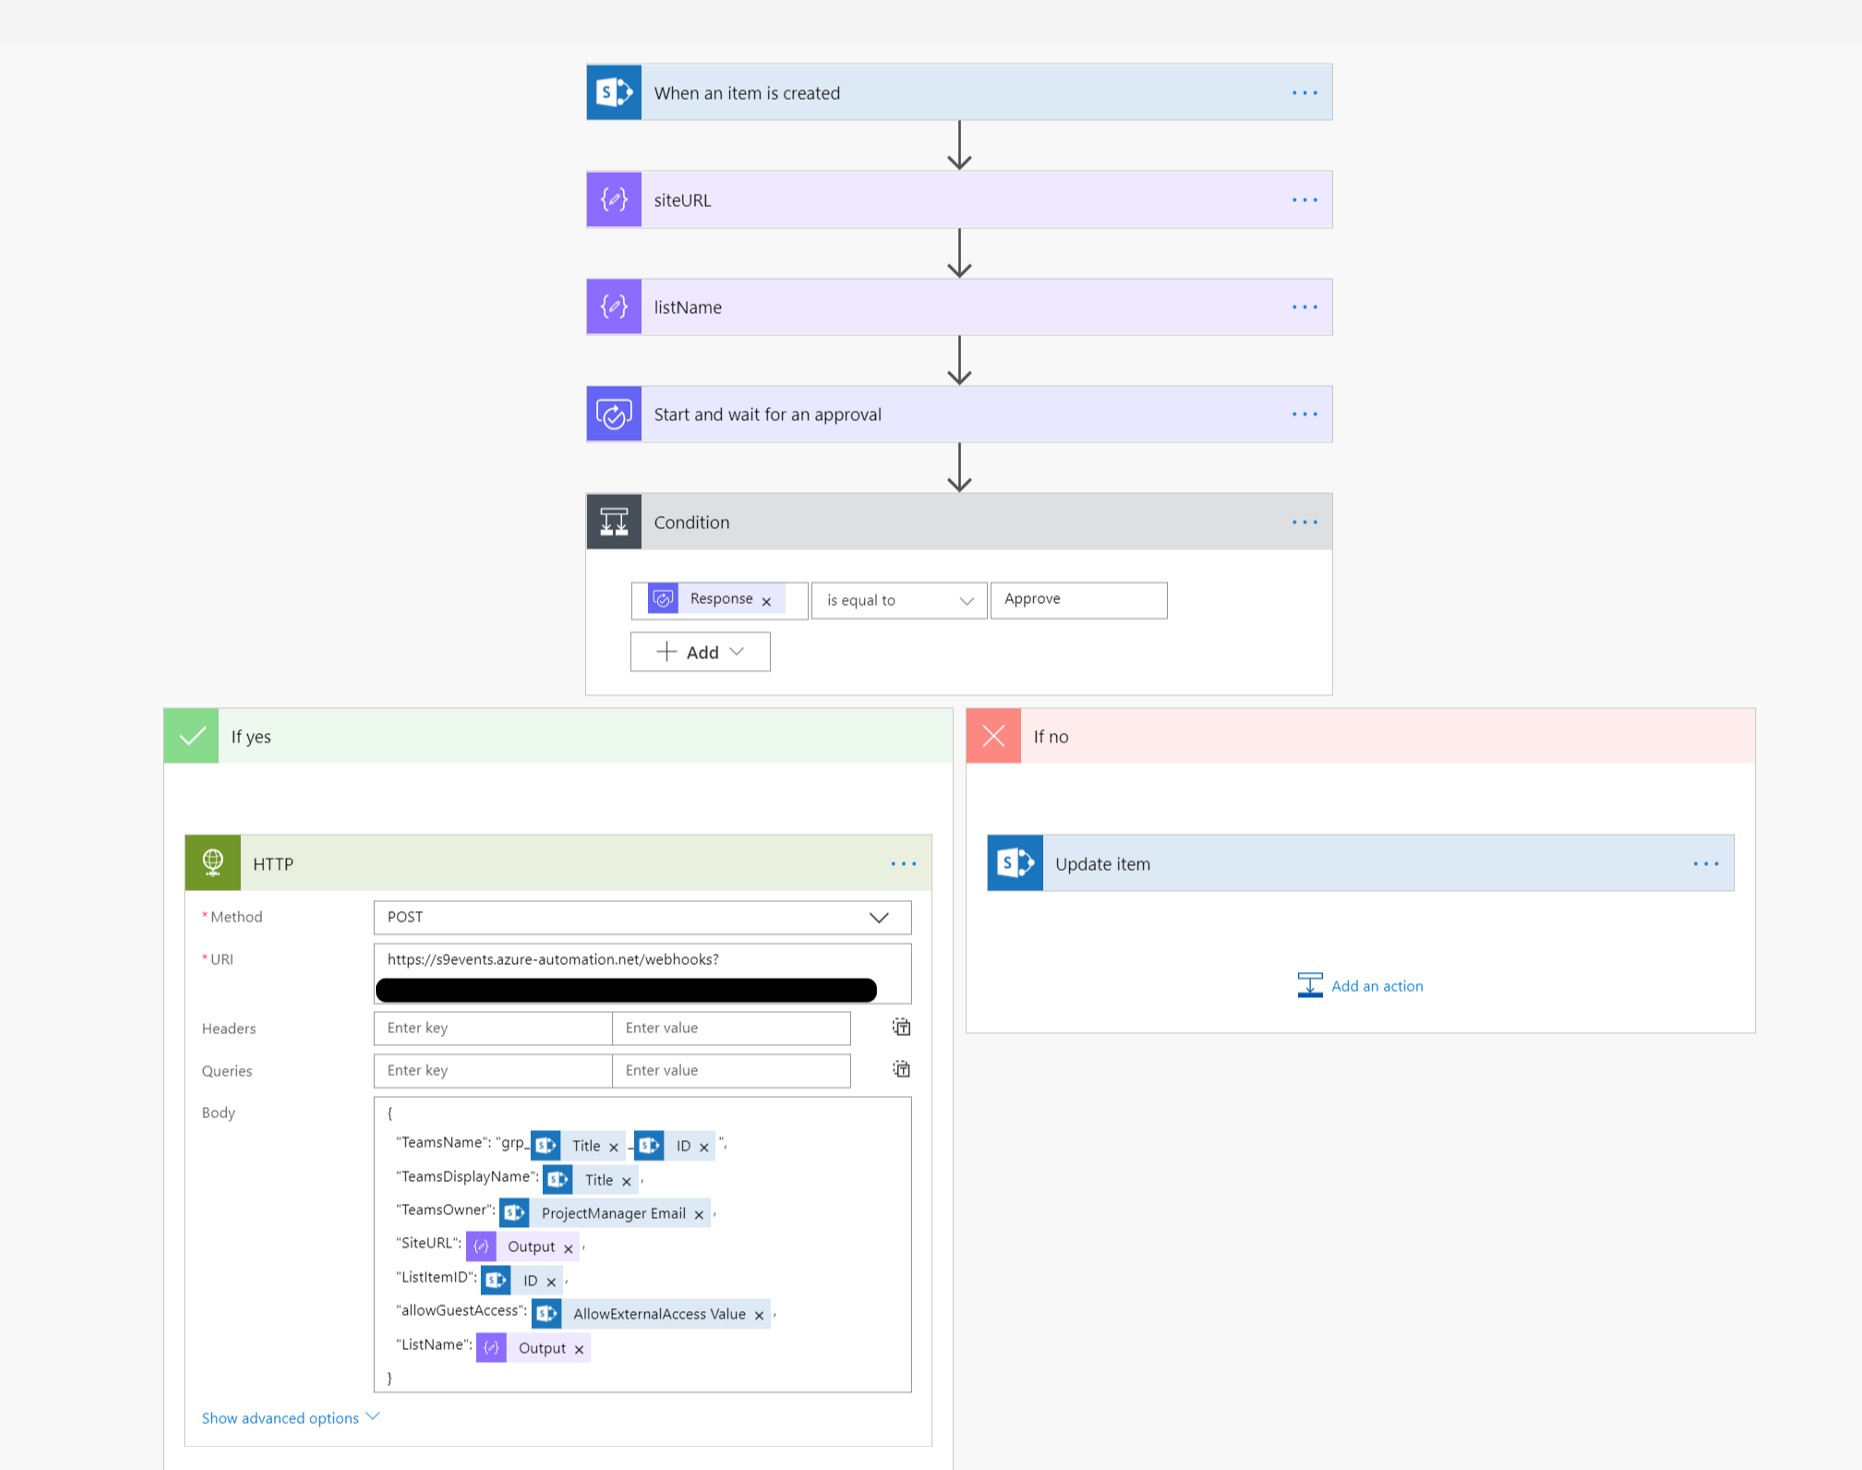Click the Condition block icon
Image resolution: width=1862 pixels, height=1470 pixels.
point(613,521)
